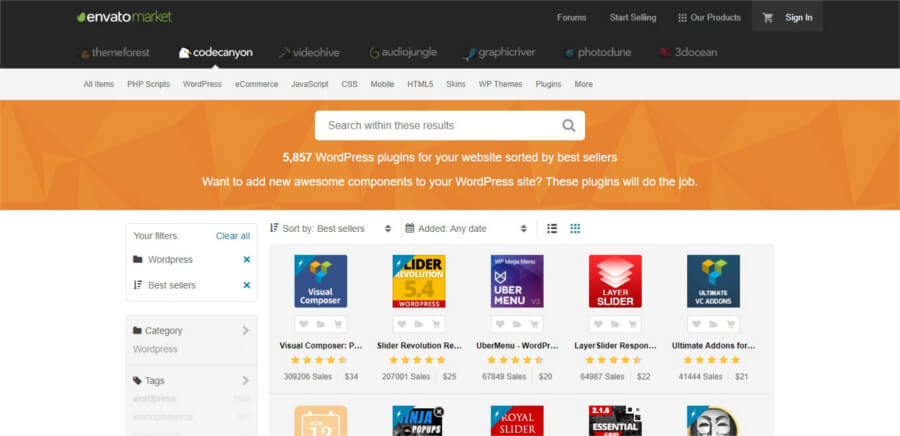
Task: Click the search magnifier icon
Action: (x=568, y=125)
